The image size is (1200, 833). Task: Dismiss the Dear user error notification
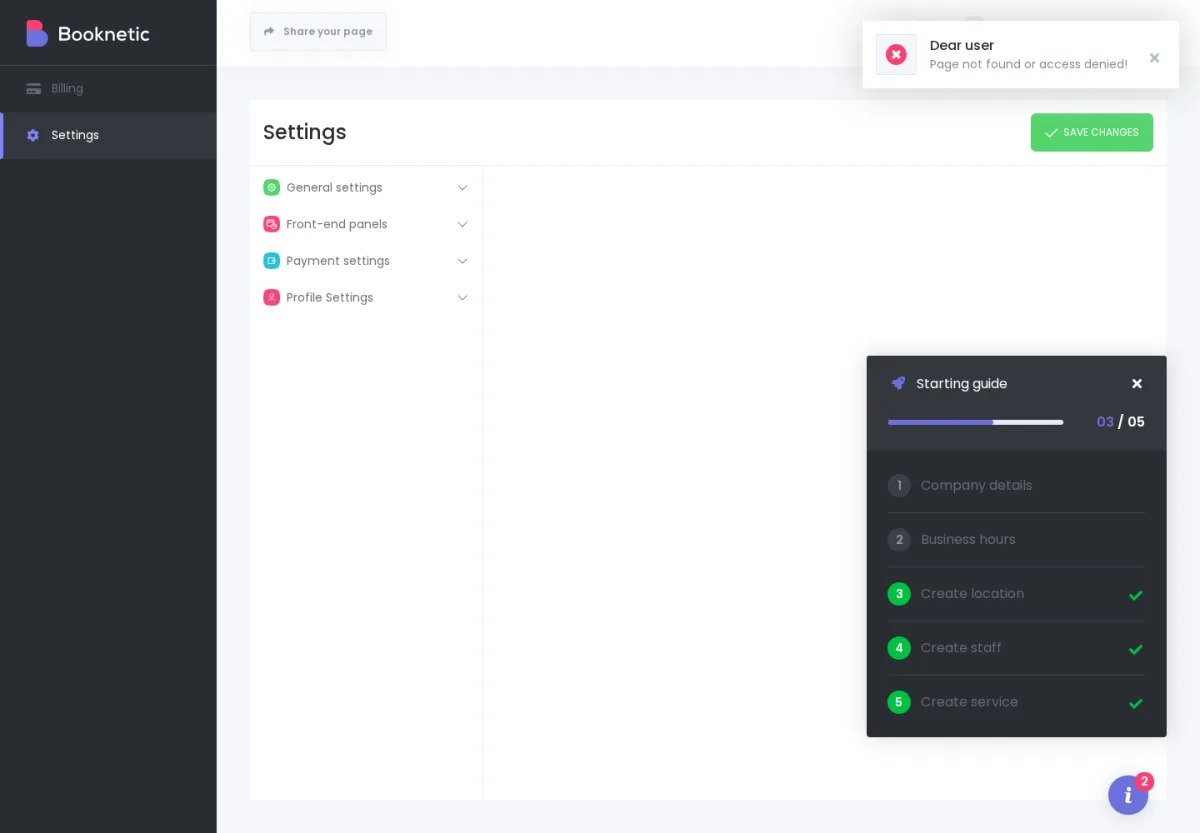tap(1154, 58)
